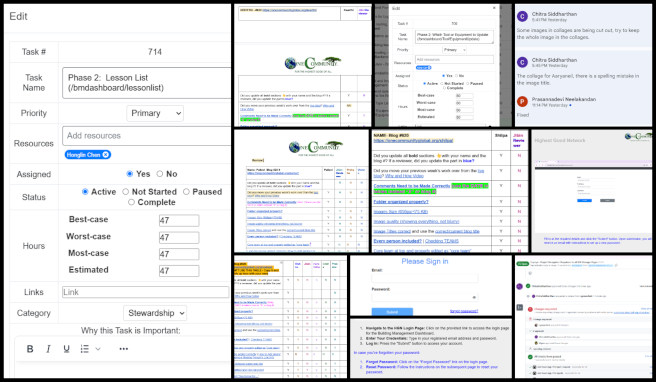
Task: Click the Worst-case hours field showing 47
Action: point(179,237)
